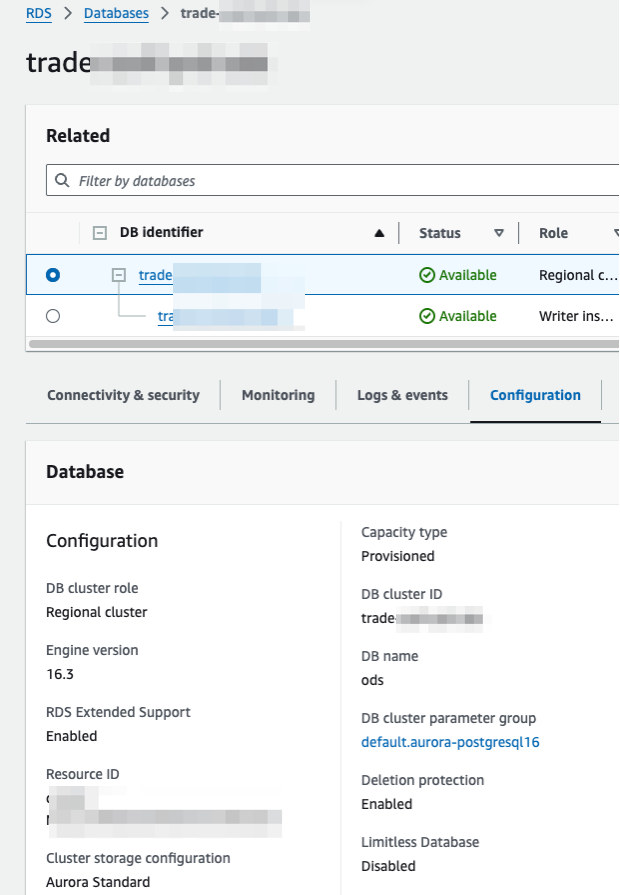Image resolution: width=620 pixels, height=895 pixels.
Task: Click the Regional cluster role value in Configuration
Action: (x=96, y=612)
